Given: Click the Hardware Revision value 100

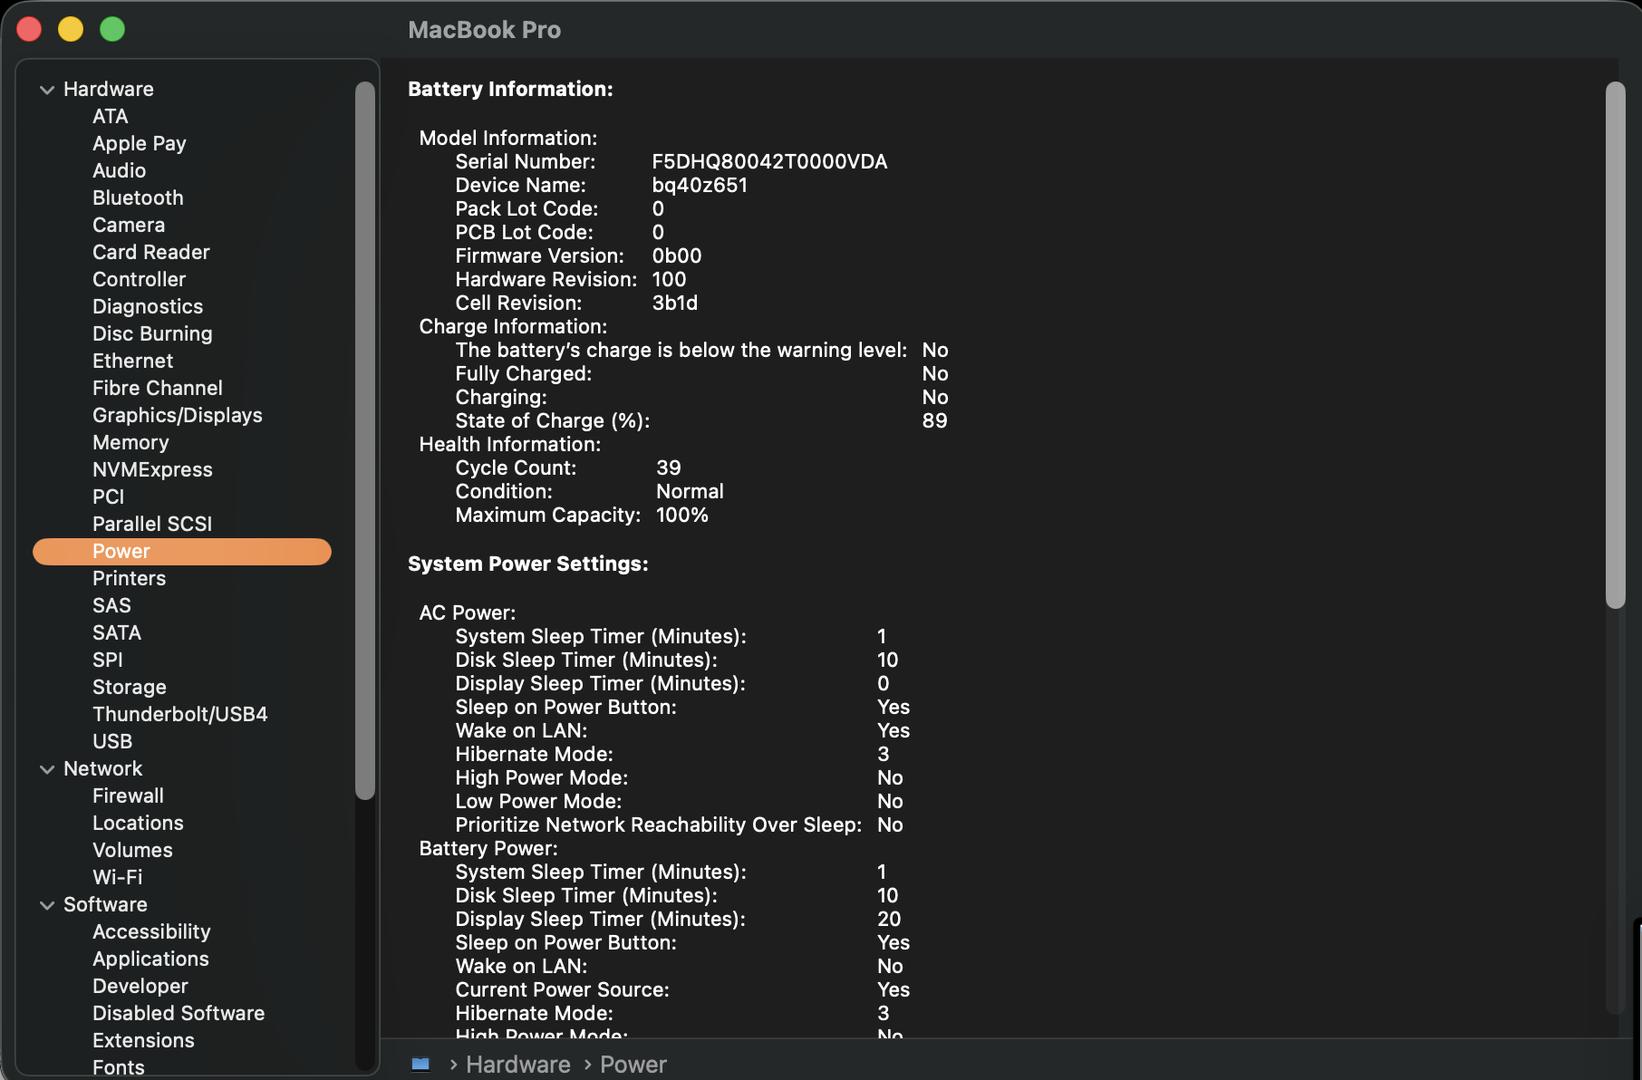Looking at the screenshot, I should [x=668, y=279].
